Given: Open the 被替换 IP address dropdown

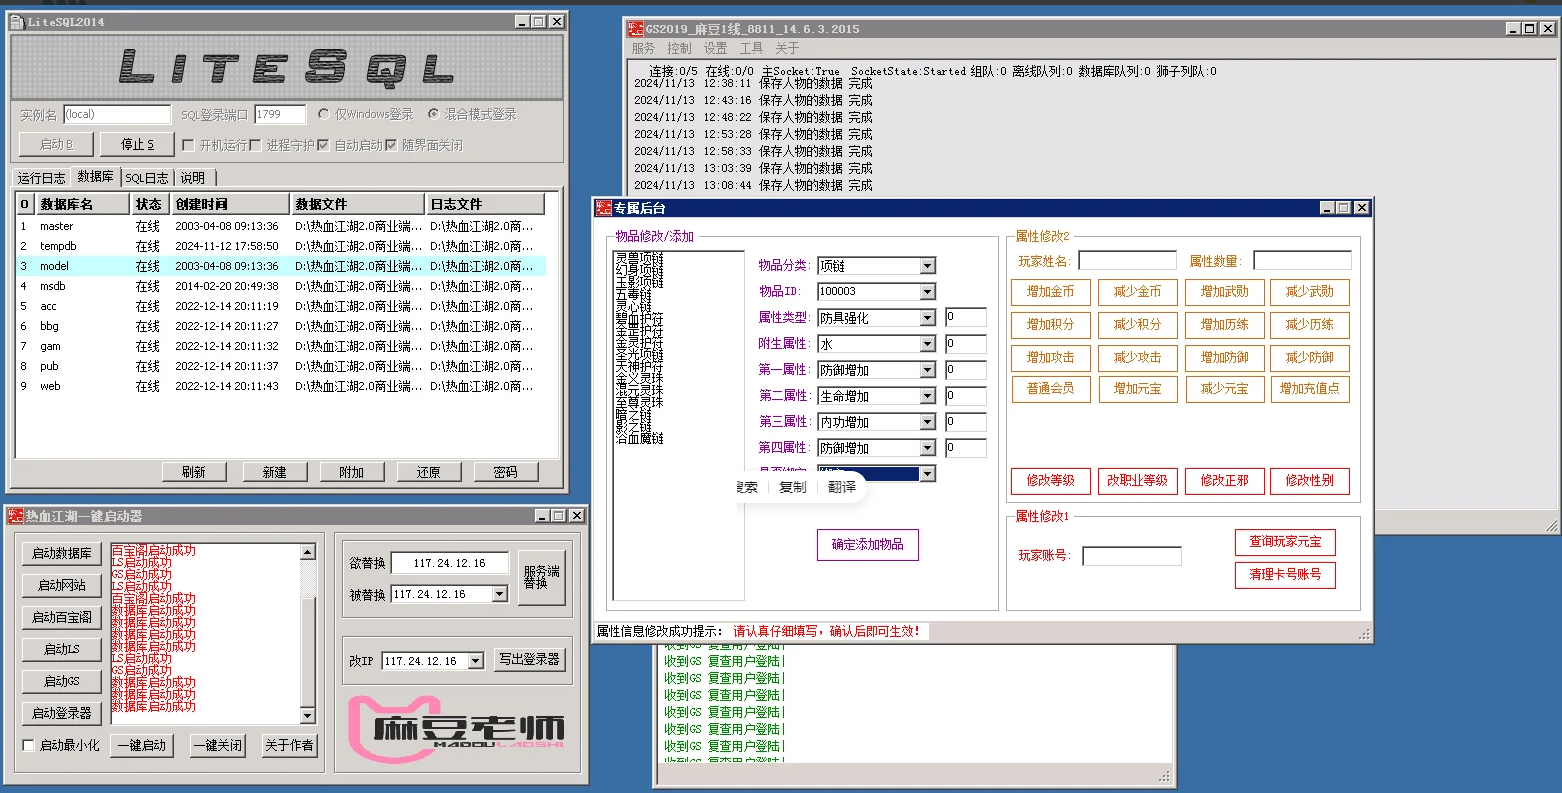Looking at the screenshot, I should (499, 593).
